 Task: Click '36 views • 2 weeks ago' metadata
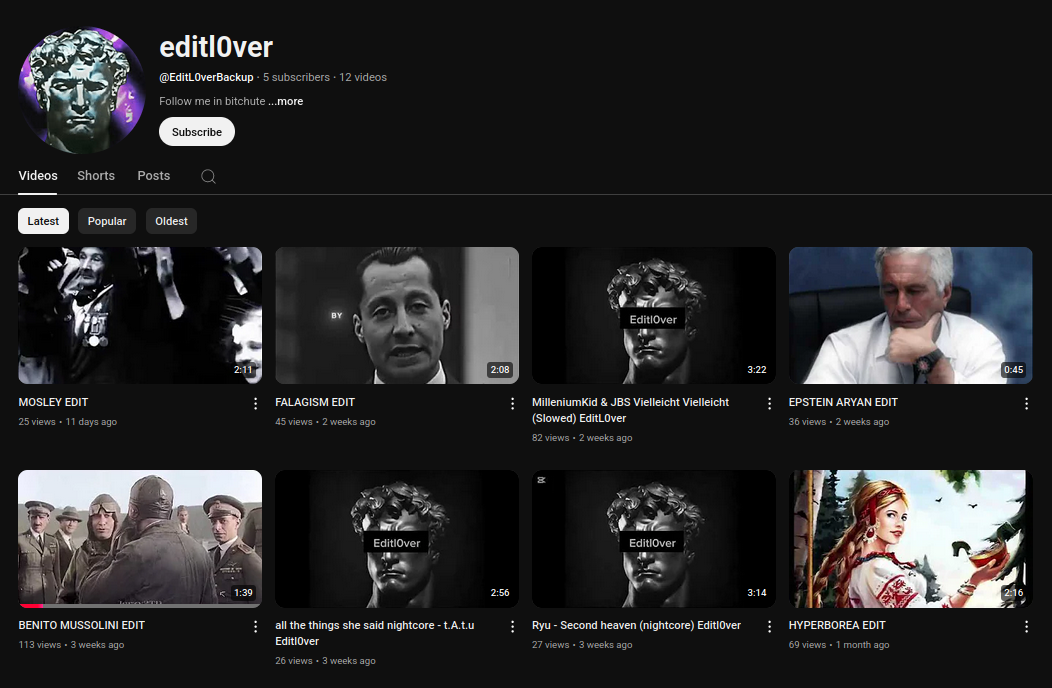pos(839,422)
